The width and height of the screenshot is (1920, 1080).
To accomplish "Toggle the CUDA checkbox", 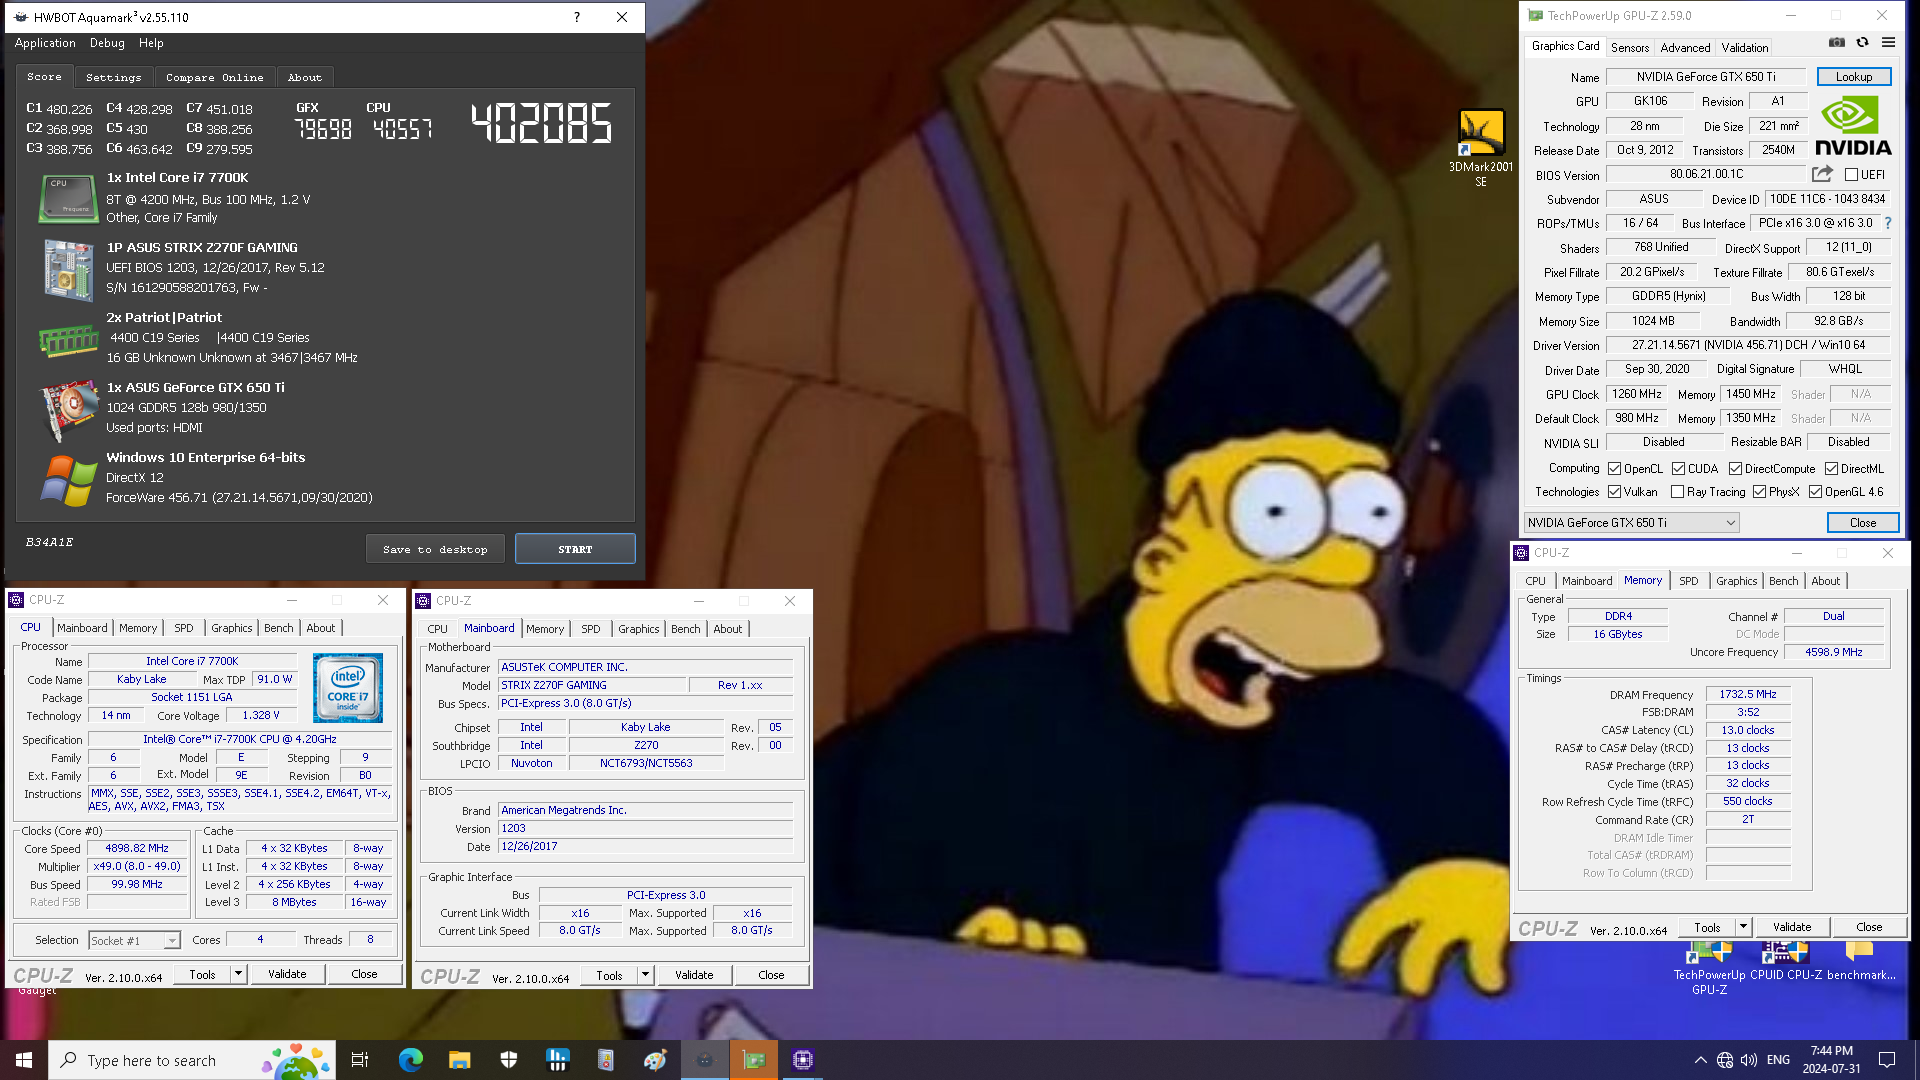I will (1678, 469).
